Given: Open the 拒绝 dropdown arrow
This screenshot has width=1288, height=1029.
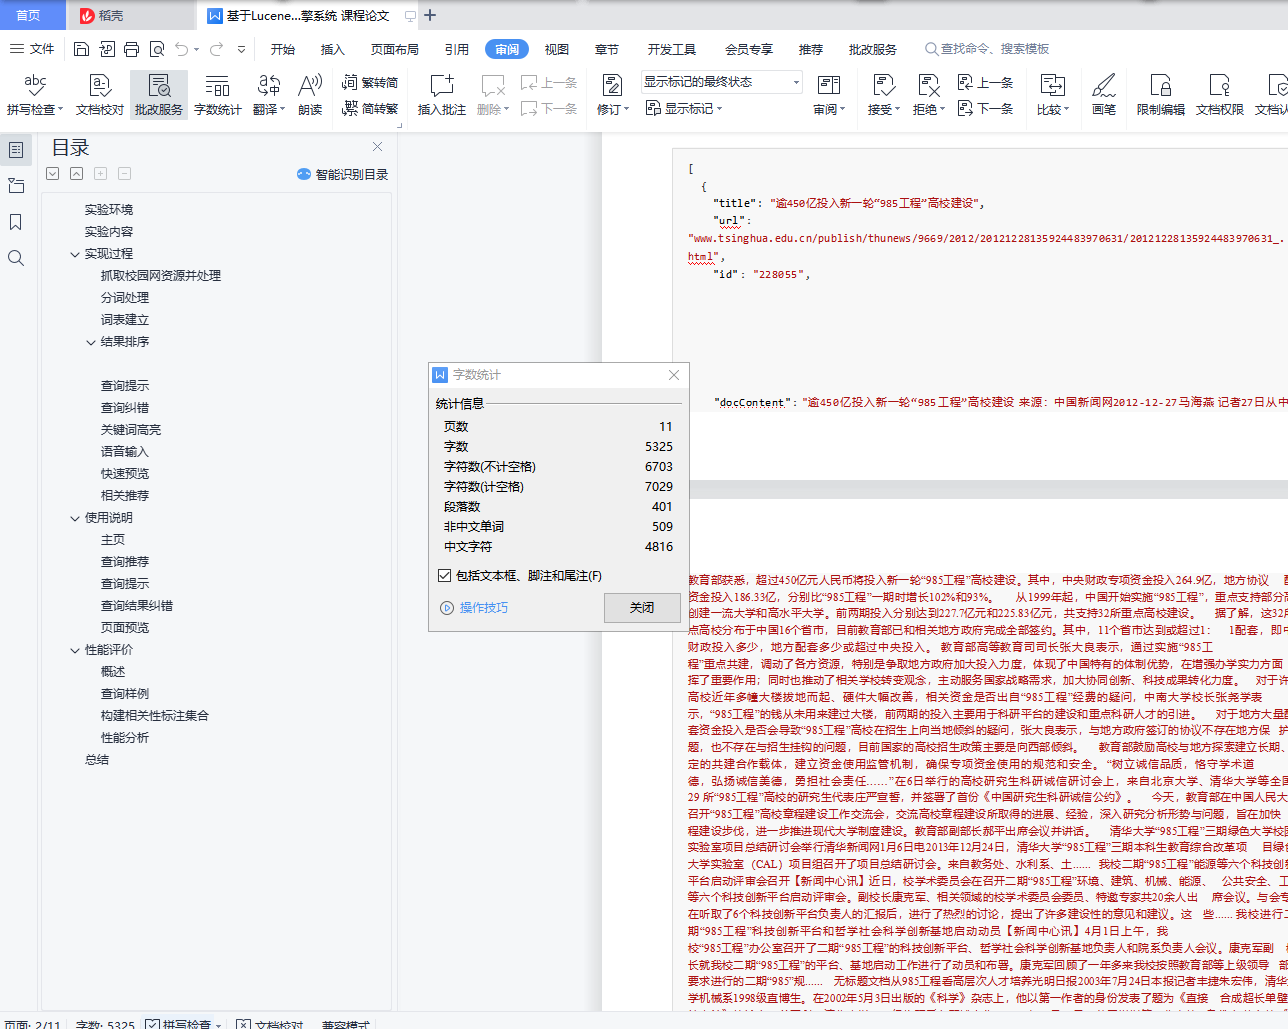Looking at the screenshot, I should coord(942,110).
